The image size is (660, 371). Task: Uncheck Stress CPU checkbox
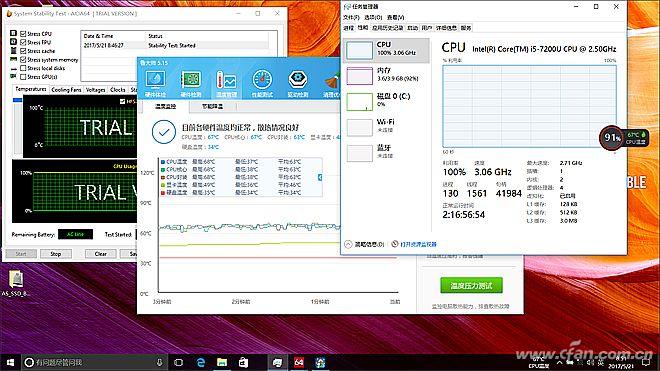click(x=24, y=34)
